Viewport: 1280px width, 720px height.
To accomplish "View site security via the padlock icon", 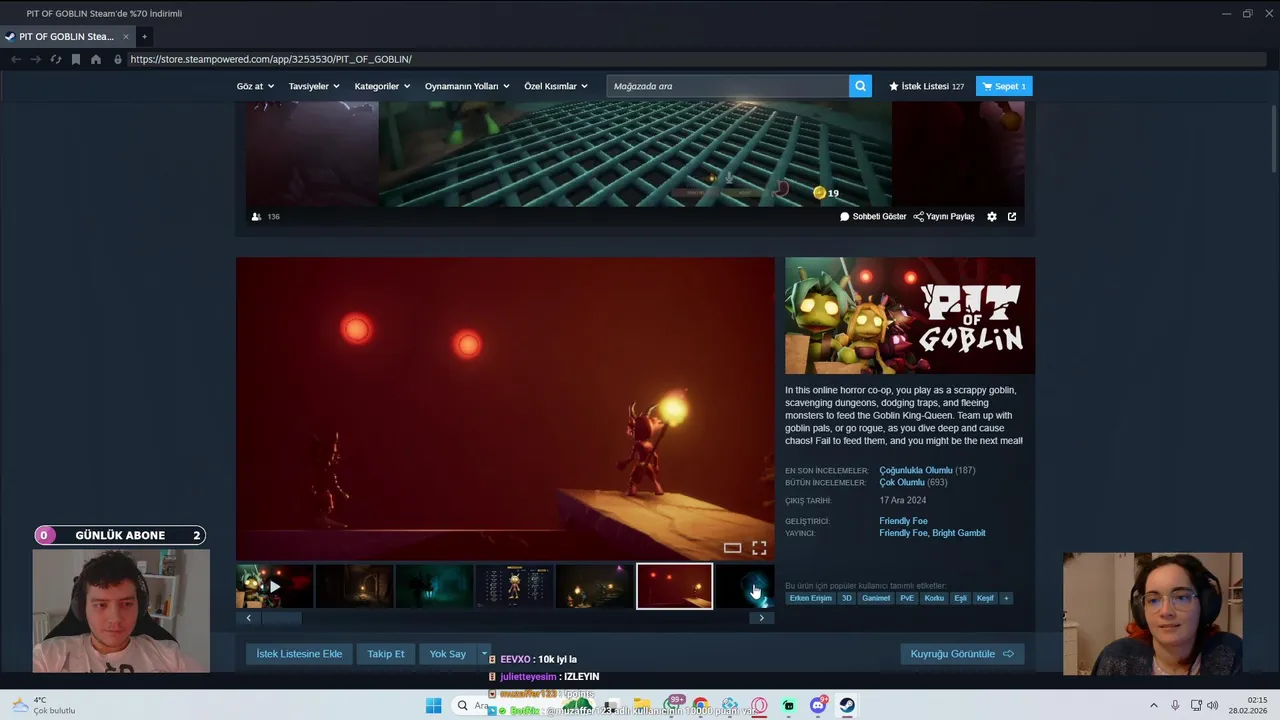I will (x=118, y=59).
